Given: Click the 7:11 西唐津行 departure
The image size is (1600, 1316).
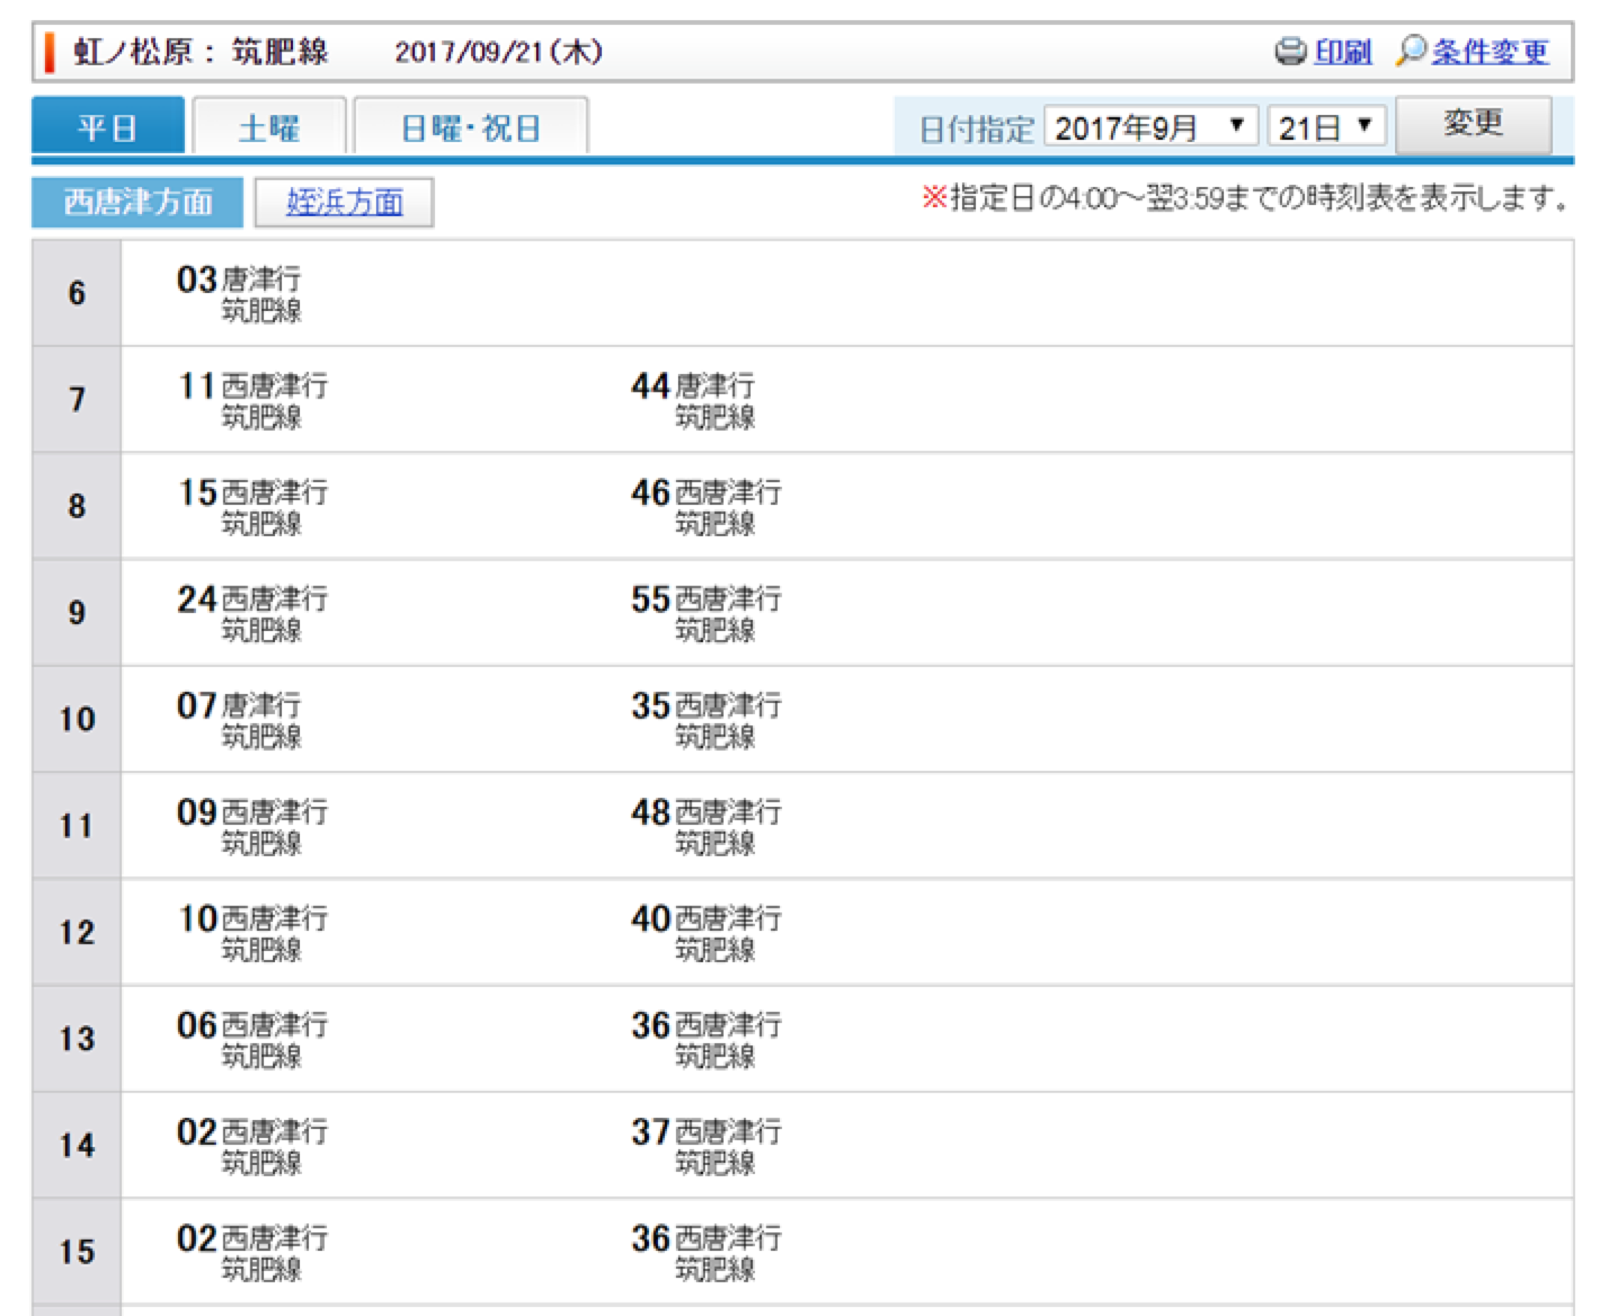Looking at the screenshot, I should pos(252,400).
